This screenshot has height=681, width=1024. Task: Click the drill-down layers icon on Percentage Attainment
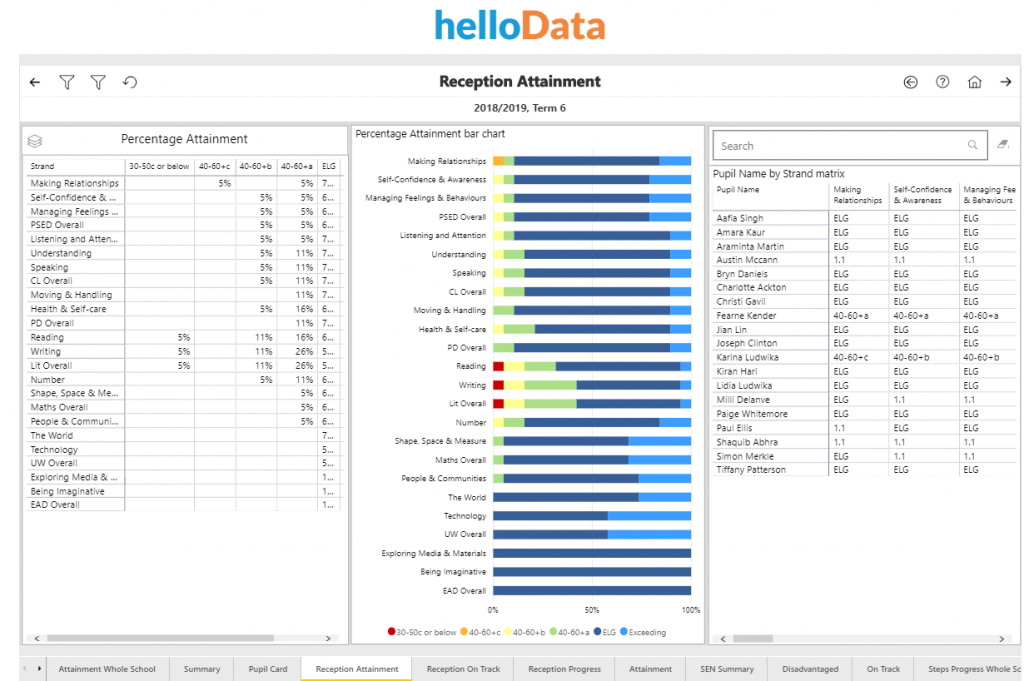(x=35, y=140)
